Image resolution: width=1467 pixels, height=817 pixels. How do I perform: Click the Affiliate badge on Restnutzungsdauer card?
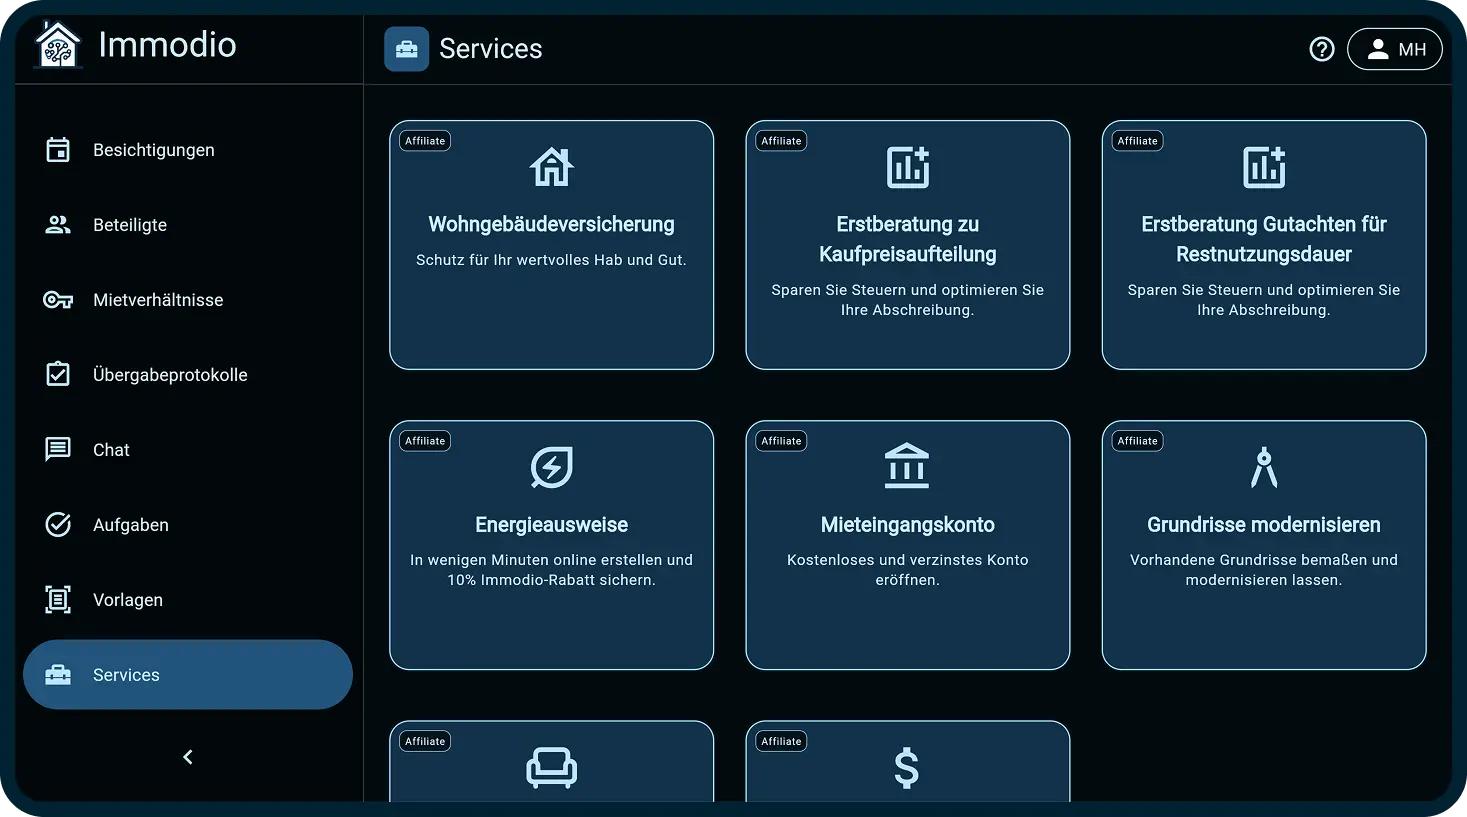[x=1138, y=141]
